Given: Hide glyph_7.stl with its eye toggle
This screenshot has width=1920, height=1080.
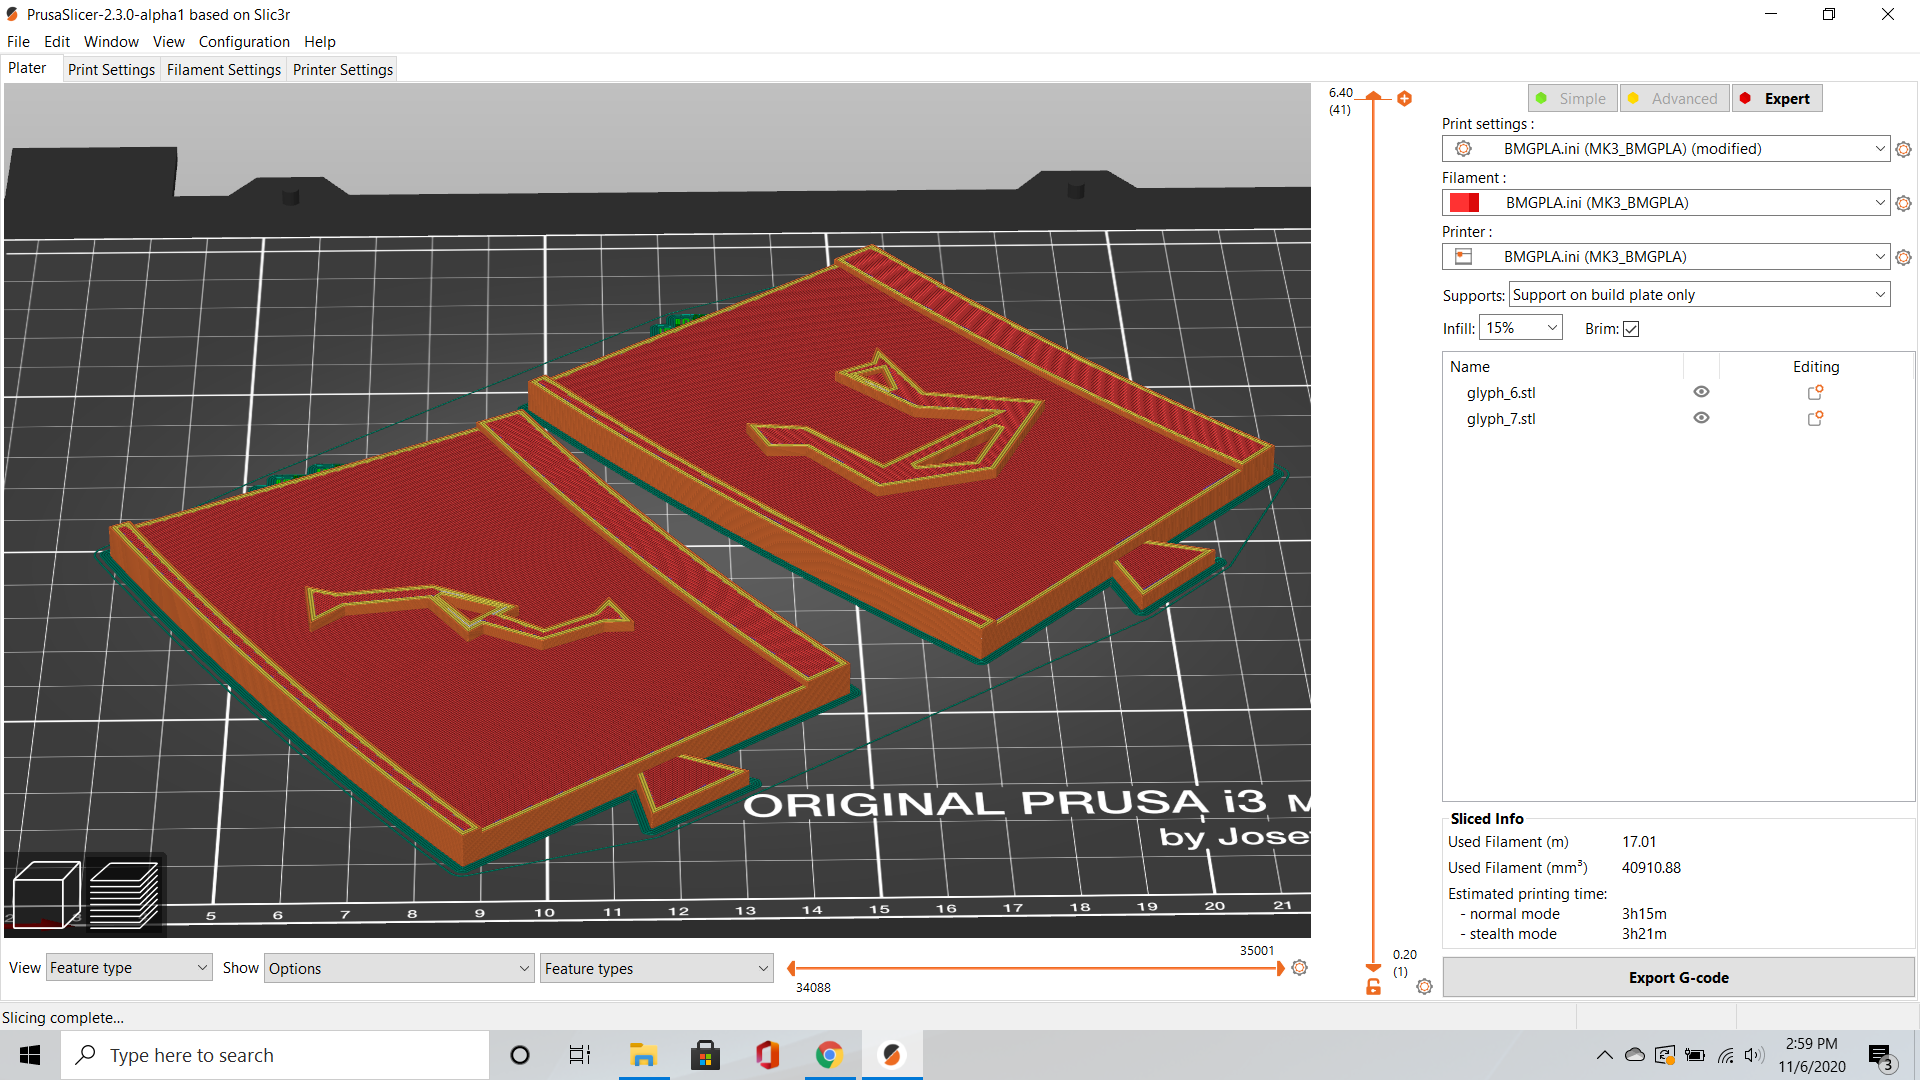Looking at the screenshot, I should 1702,418.
